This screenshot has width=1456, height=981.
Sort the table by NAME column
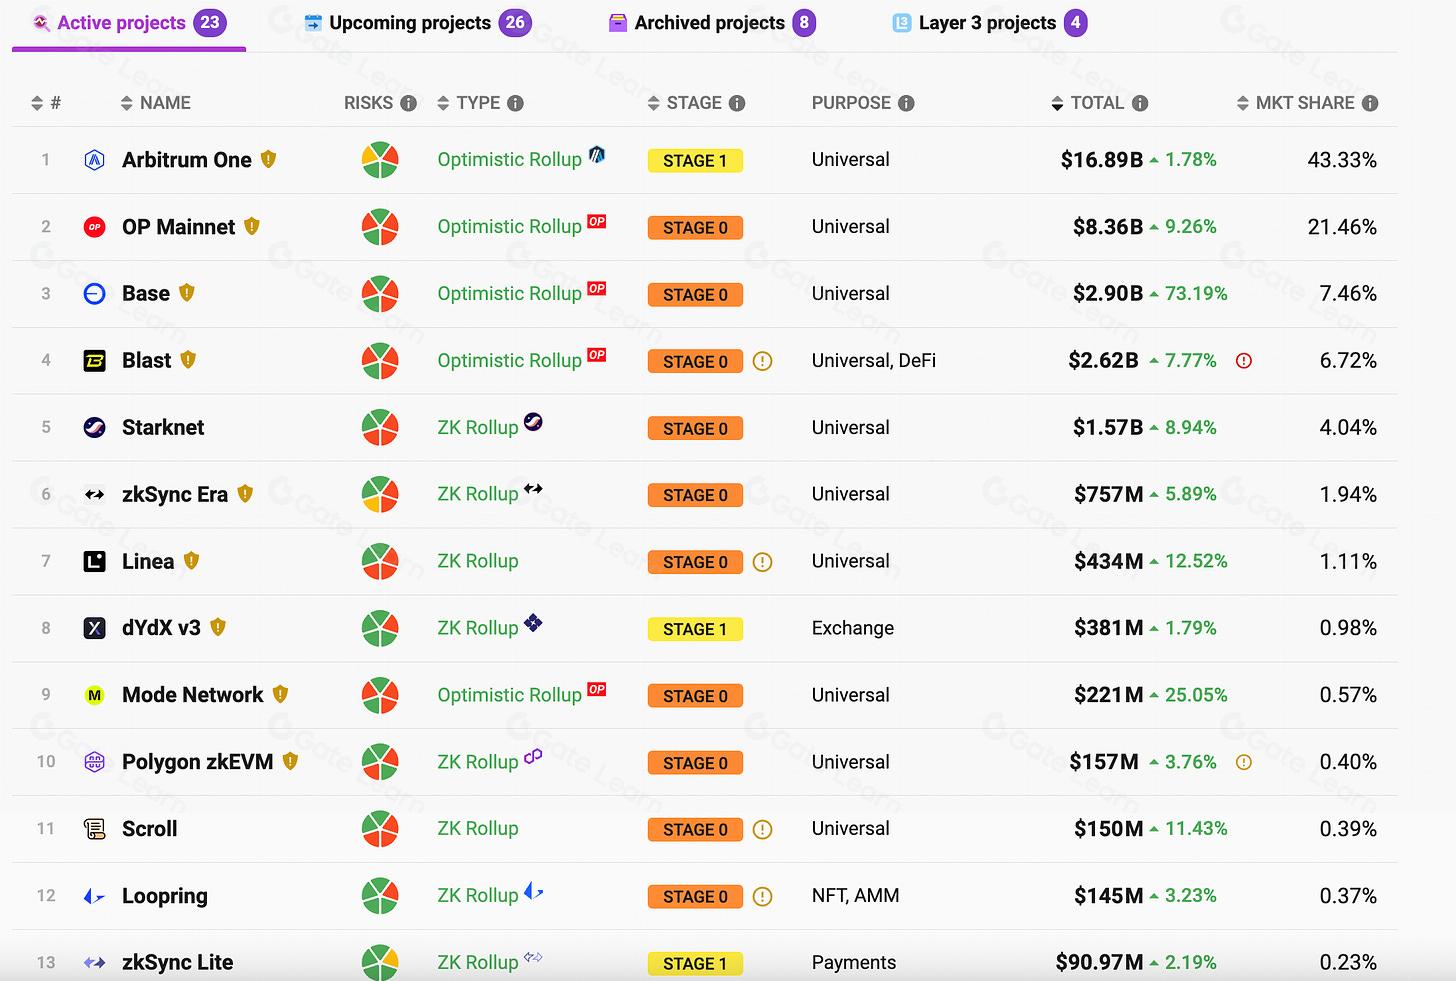coord(155,103)
